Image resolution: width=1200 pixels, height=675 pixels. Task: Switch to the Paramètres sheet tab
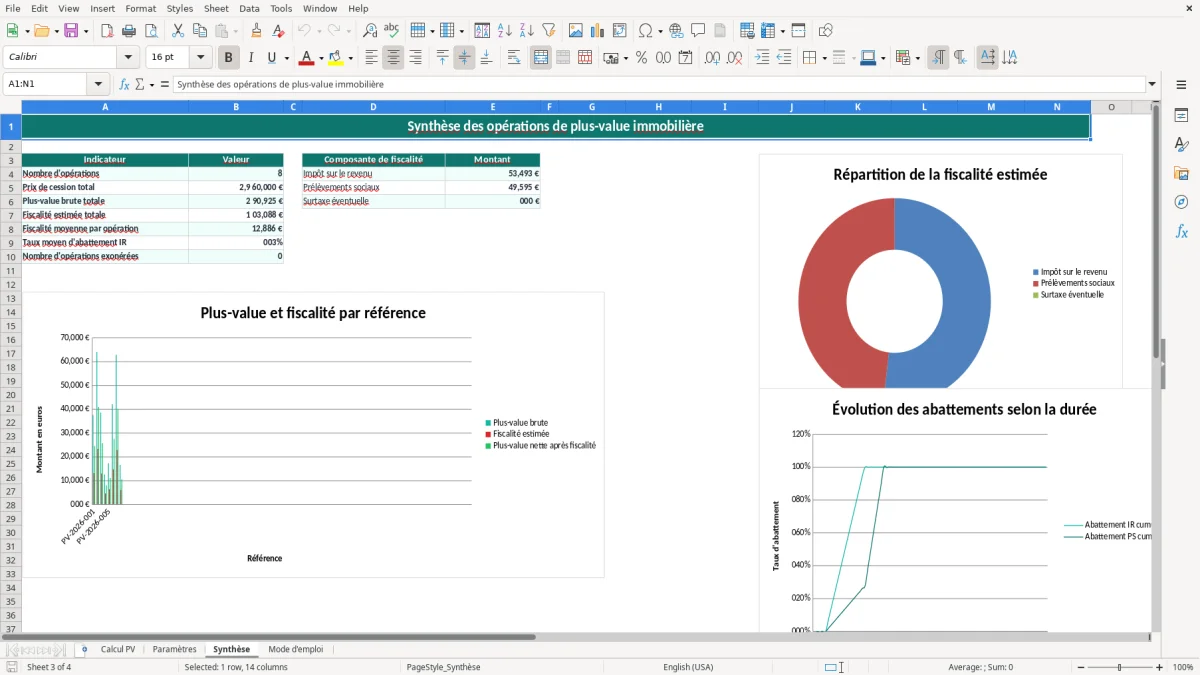tap(175, 649)
